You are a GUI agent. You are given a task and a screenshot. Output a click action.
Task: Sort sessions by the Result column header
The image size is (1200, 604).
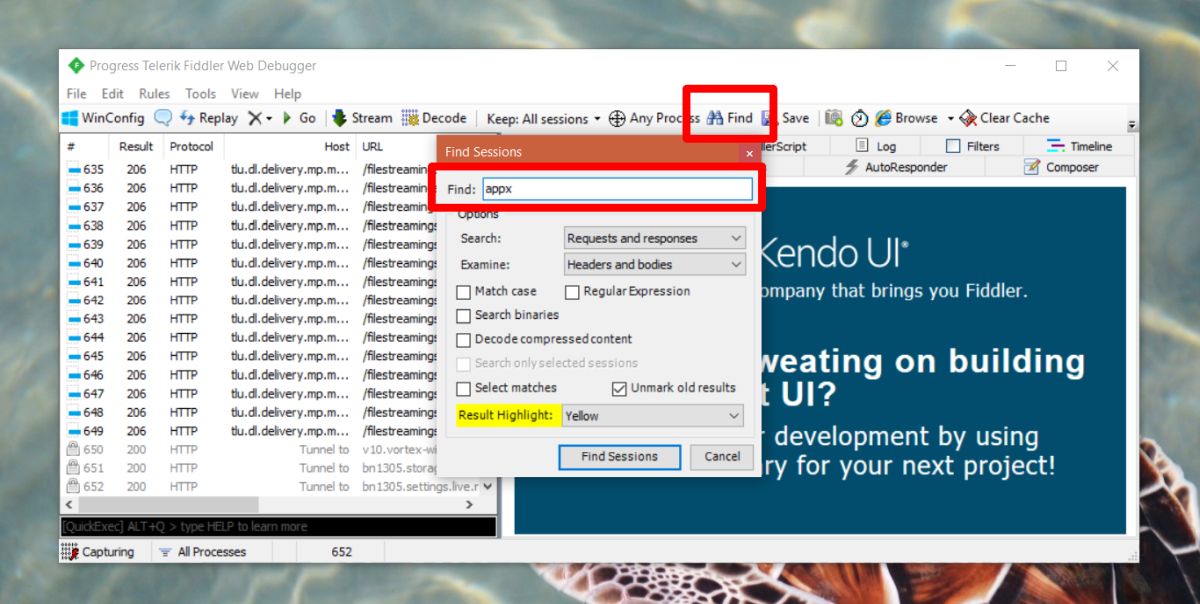[x=136, y=147]
